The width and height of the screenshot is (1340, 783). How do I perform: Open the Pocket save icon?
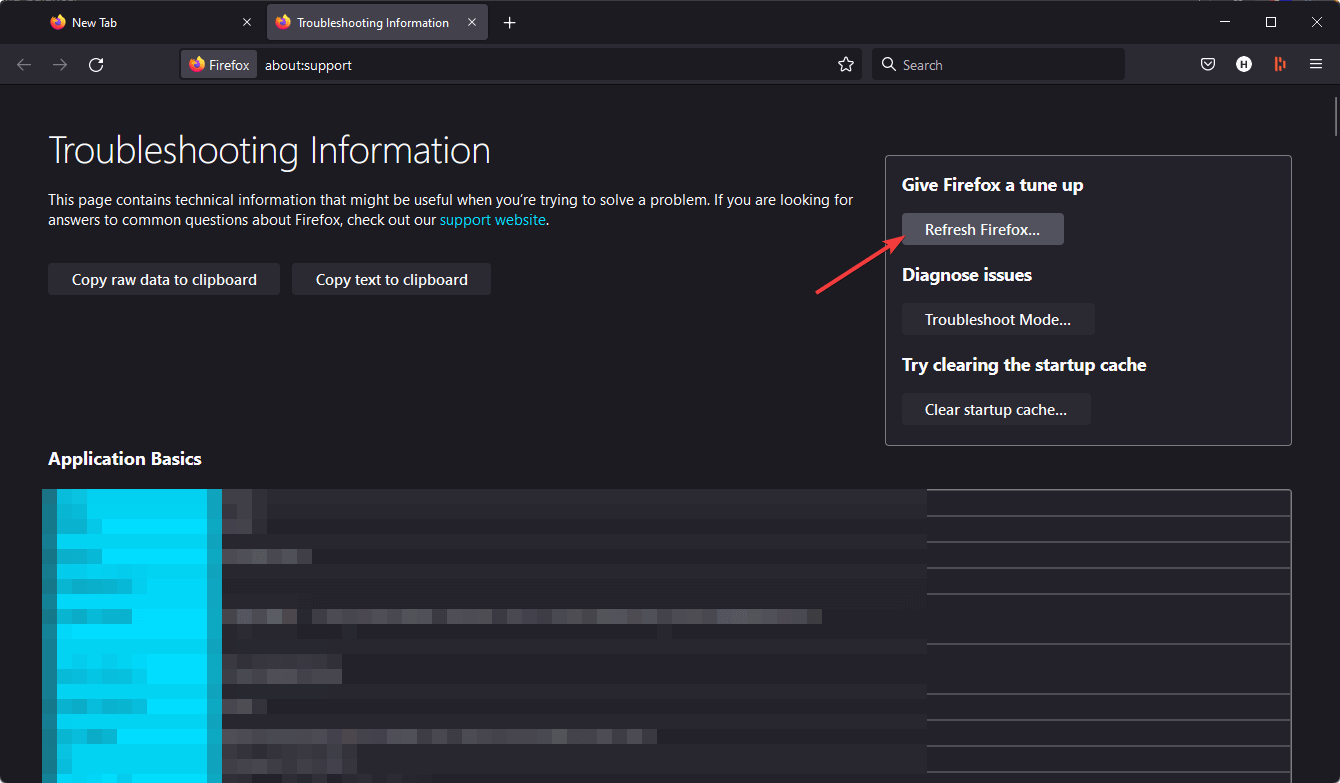click(1208, 65)
